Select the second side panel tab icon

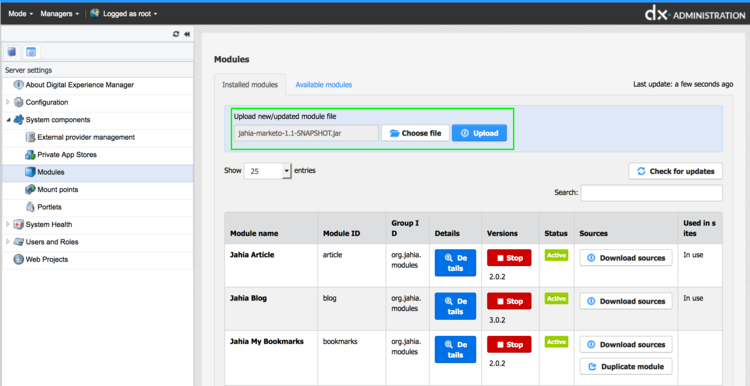pyautogui.click(x=31, y=52)
